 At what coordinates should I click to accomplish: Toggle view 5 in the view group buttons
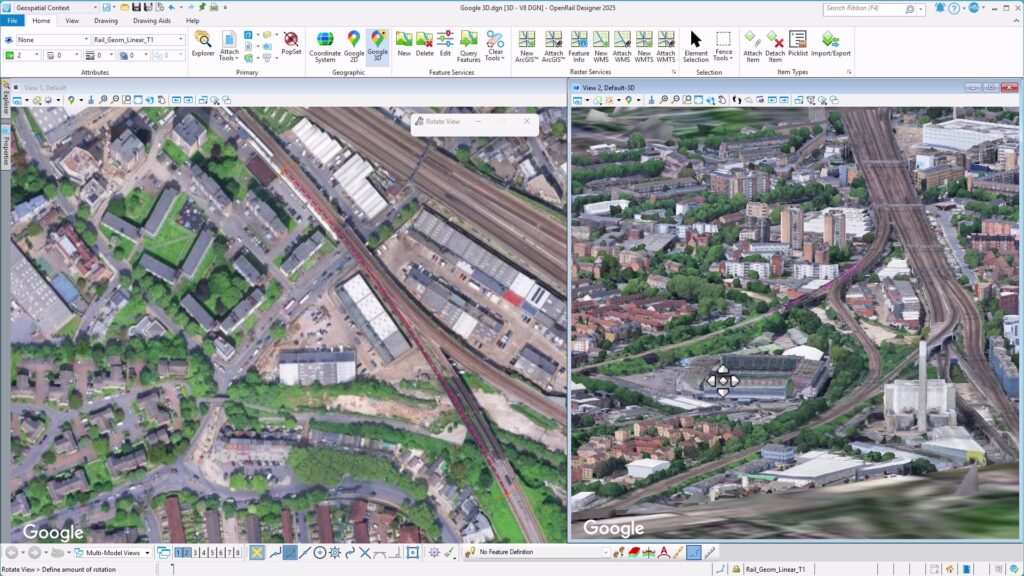coord(212,552)
